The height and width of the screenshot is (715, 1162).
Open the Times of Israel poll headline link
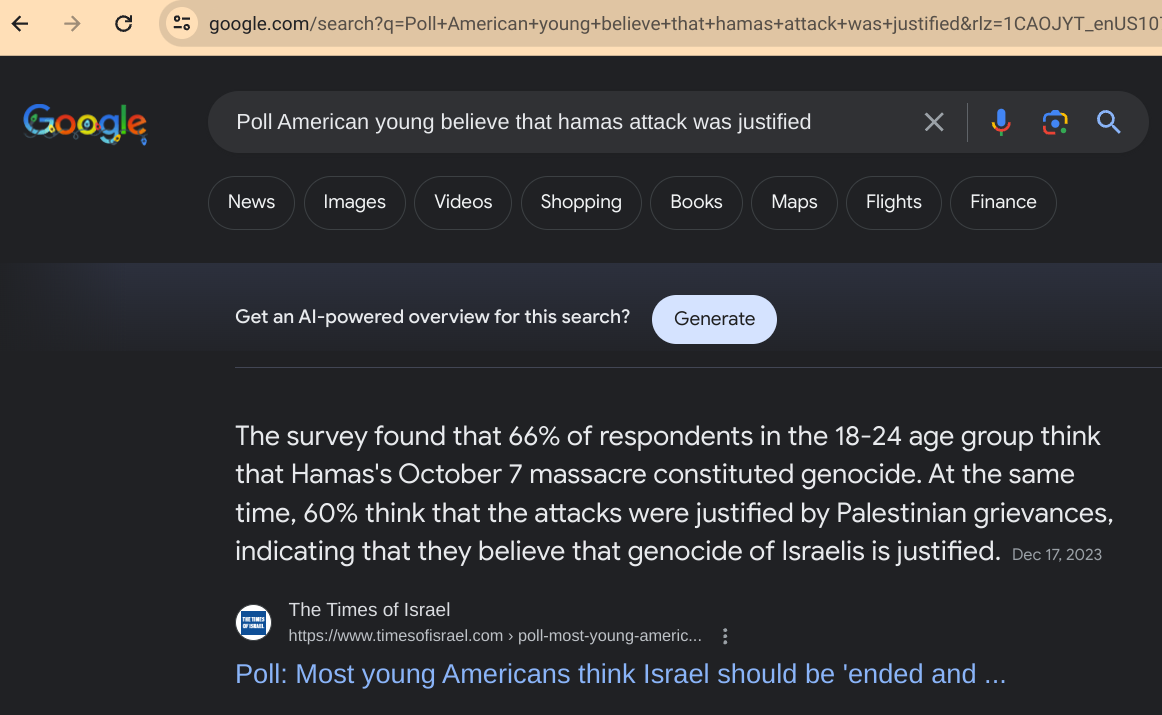[x=620, y=674]
